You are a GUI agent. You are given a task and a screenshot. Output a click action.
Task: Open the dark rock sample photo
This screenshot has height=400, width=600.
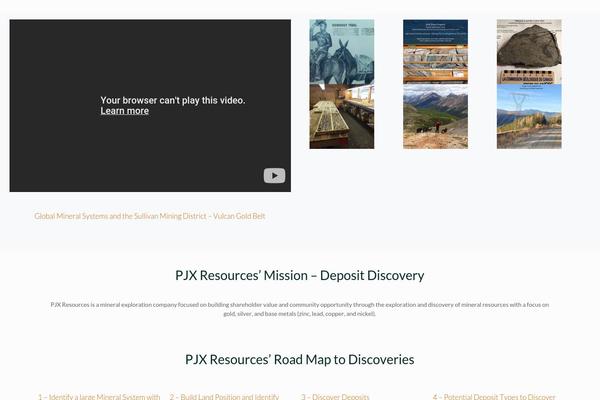(529, 52)
